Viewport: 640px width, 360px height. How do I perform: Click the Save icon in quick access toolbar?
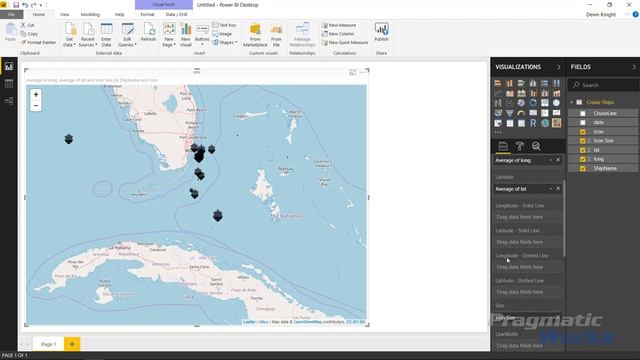[x=16, y=5]
